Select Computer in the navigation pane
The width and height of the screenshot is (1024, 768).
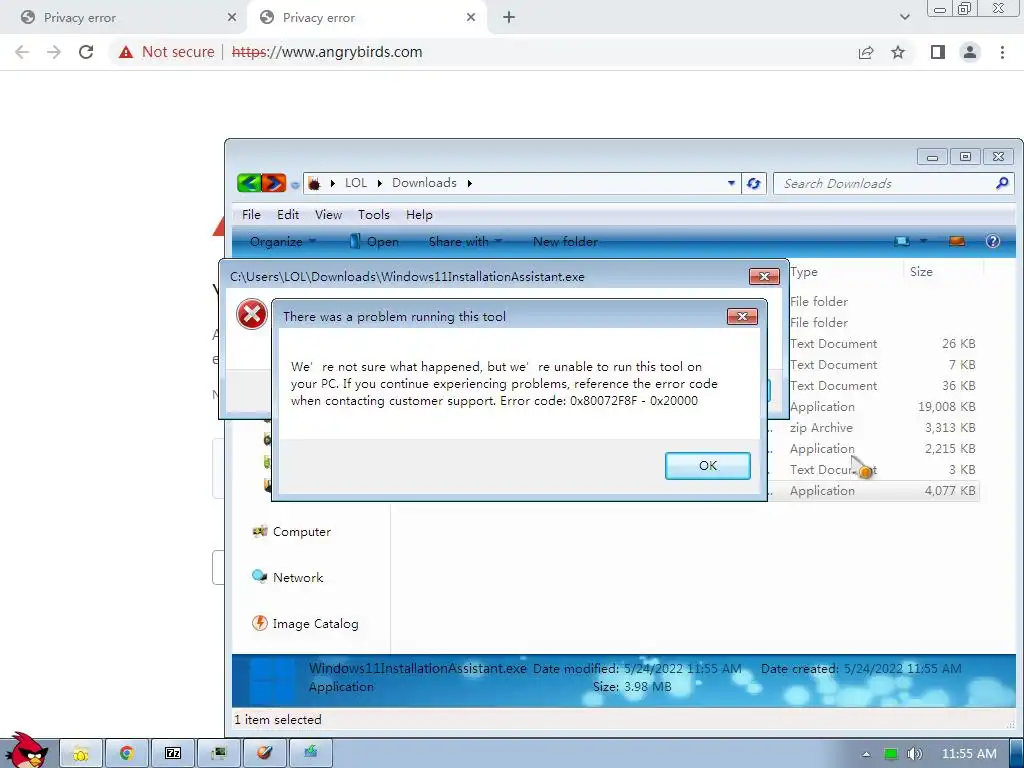point(292,532)
